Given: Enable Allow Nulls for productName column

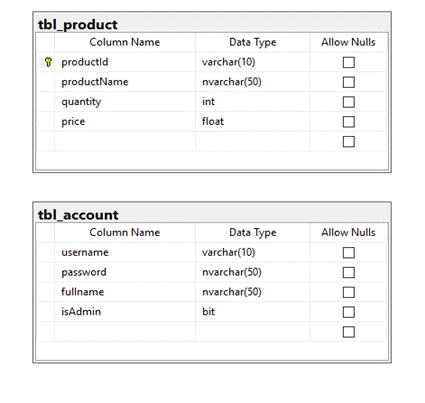Looking at the screenshot, I should pyautogui.click(x=348, y=82).
